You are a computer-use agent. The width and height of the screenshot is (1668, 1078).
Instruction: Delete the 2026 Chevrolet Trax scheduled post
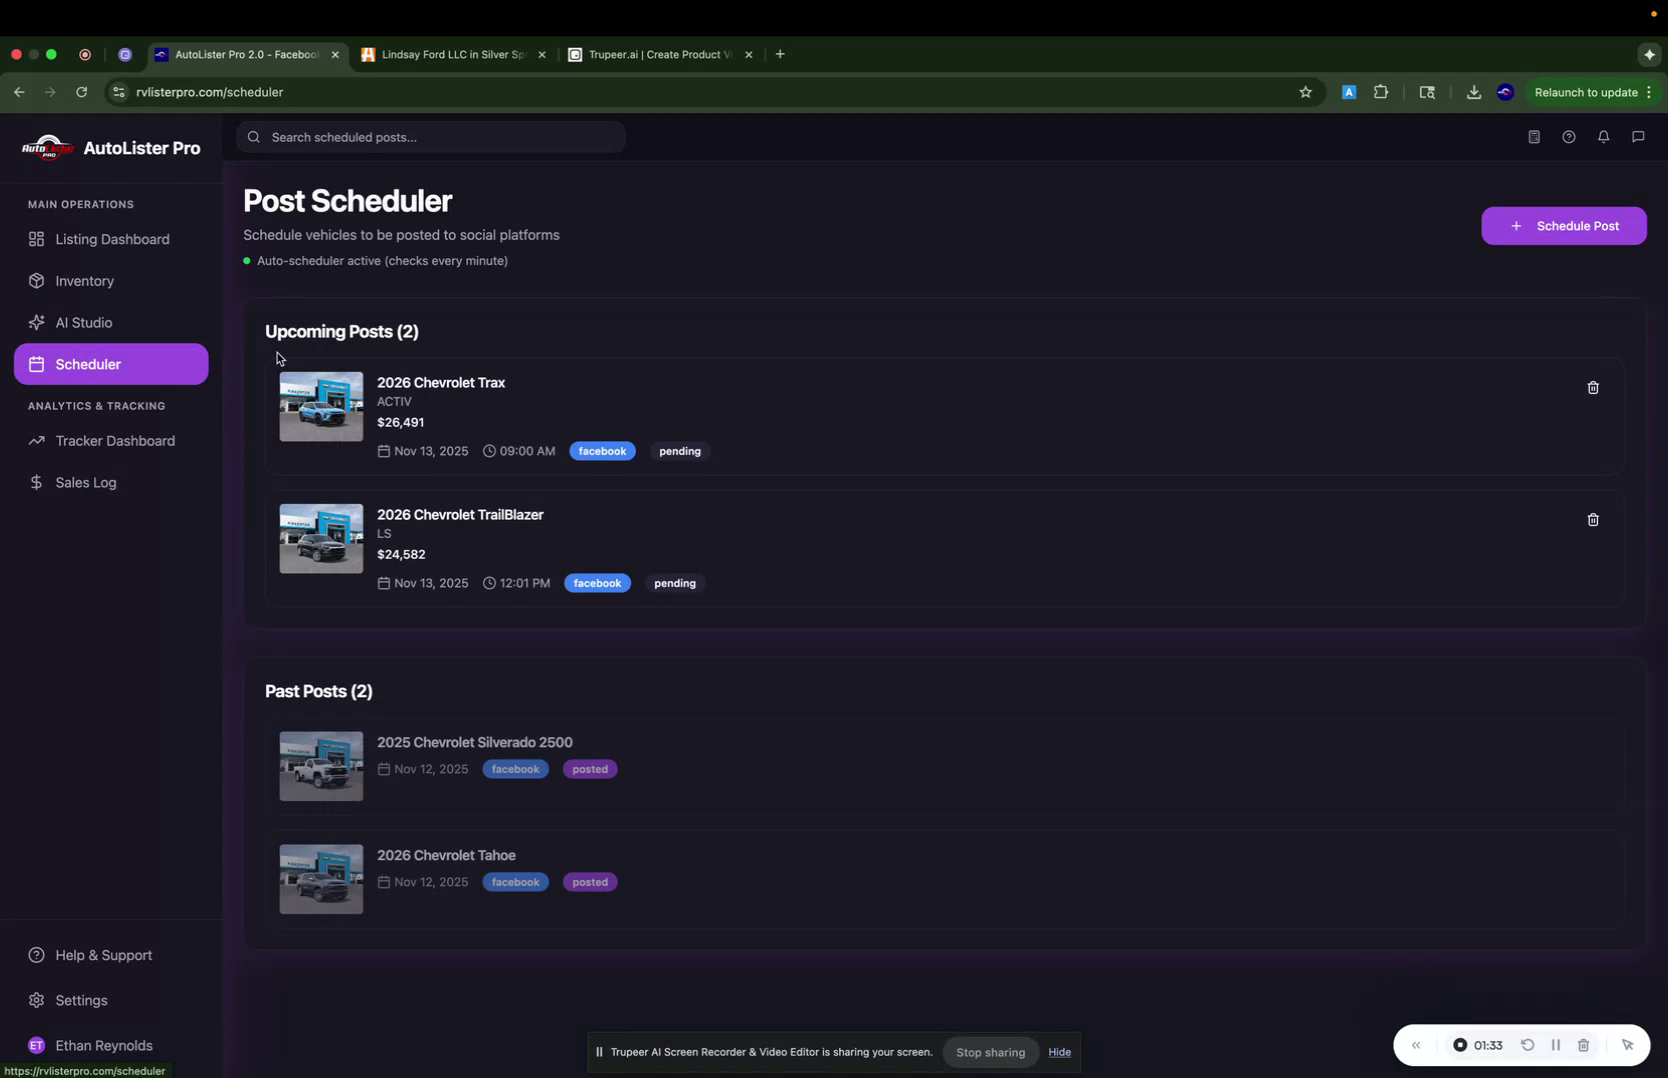(1593, 388)
